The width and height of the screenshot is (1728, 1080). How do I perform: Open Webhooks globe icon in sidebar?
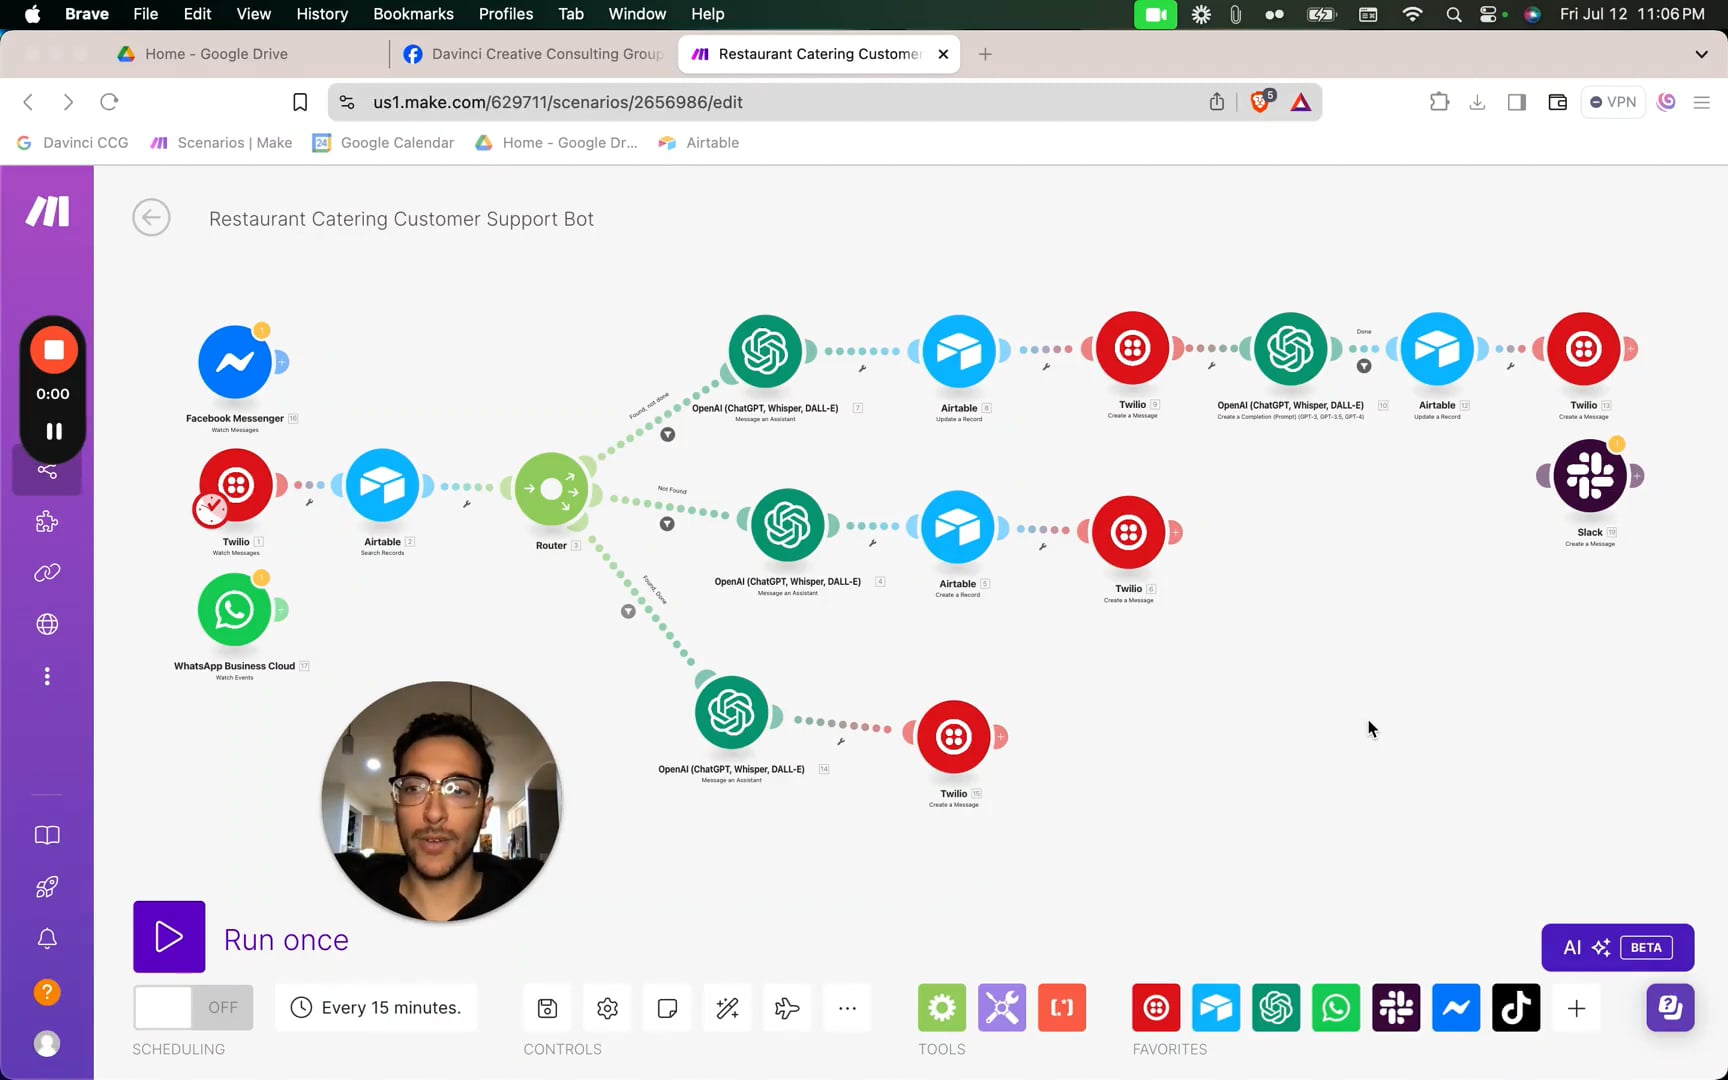pos(47,624)
